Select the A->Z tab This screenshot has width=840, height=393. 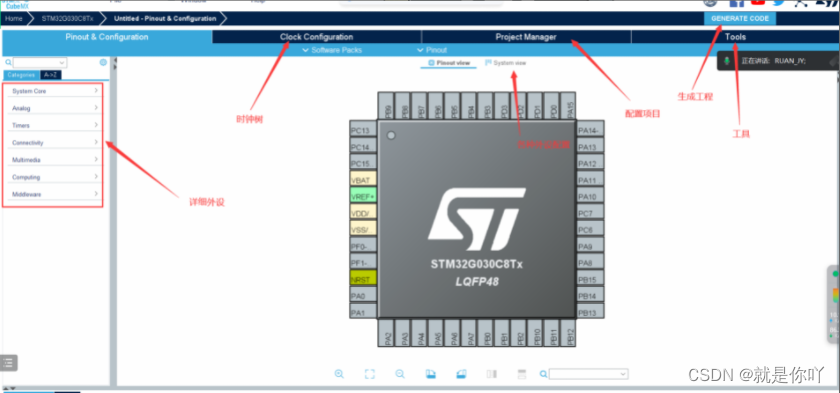tap(51, 75)
